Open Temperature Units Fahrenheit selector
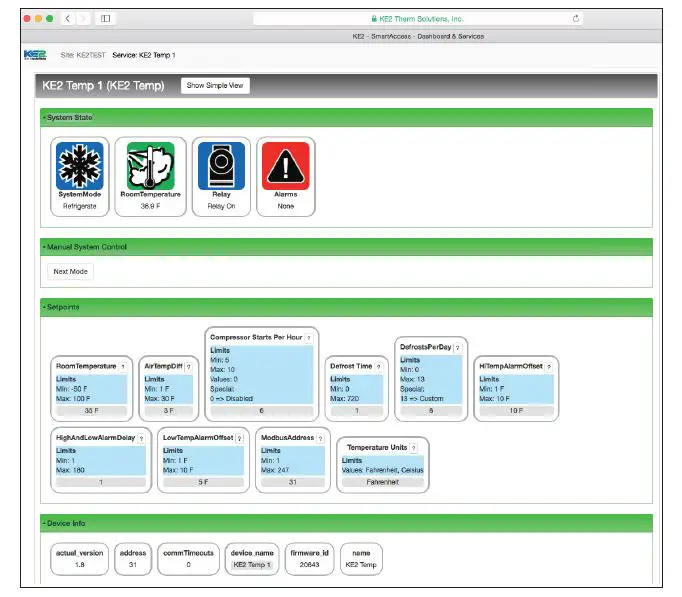Image resolution: width=682 pixels, height=597 pixels. 383,483
